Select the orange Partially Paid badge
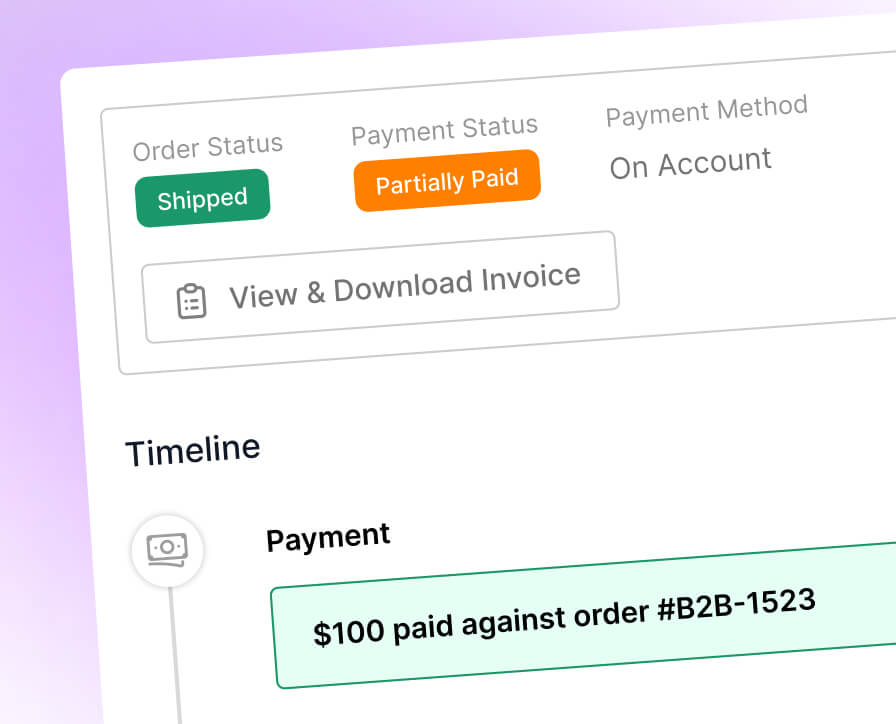This screenshot has width=896, height=724. (447, 181)
